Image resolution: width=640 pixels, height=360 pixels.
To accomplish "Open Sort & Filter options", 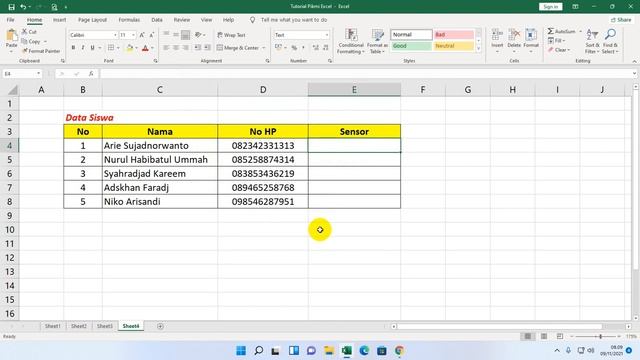I will point(592,41).
